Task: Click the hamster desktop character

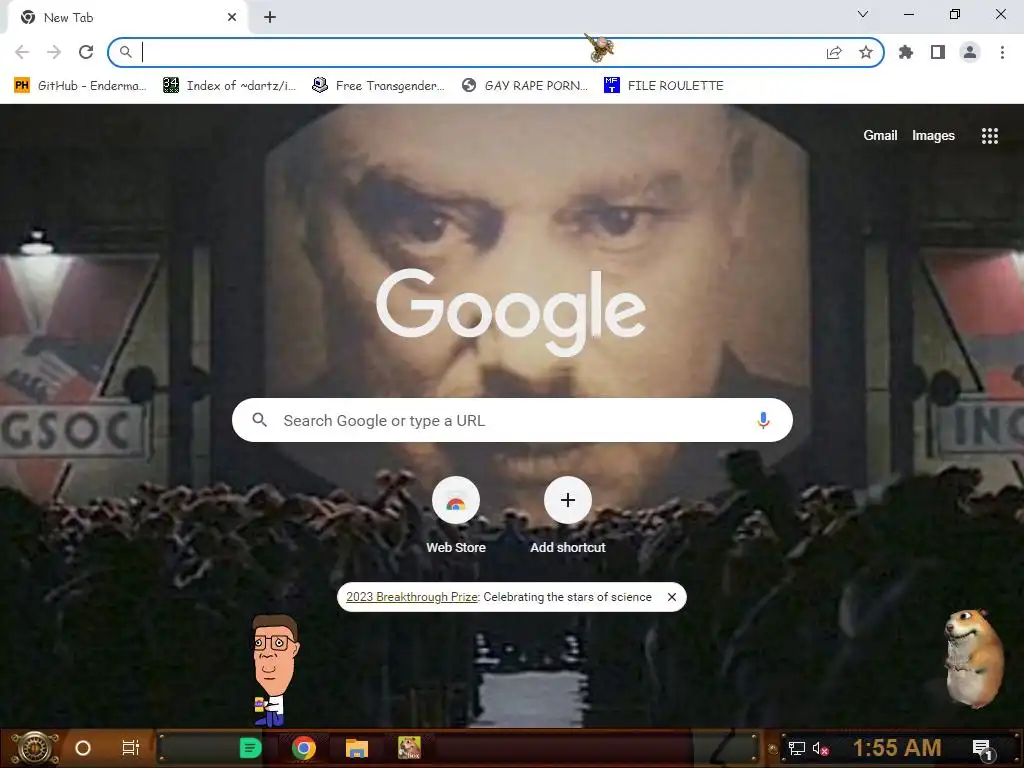Action: (x=973, y=658)
